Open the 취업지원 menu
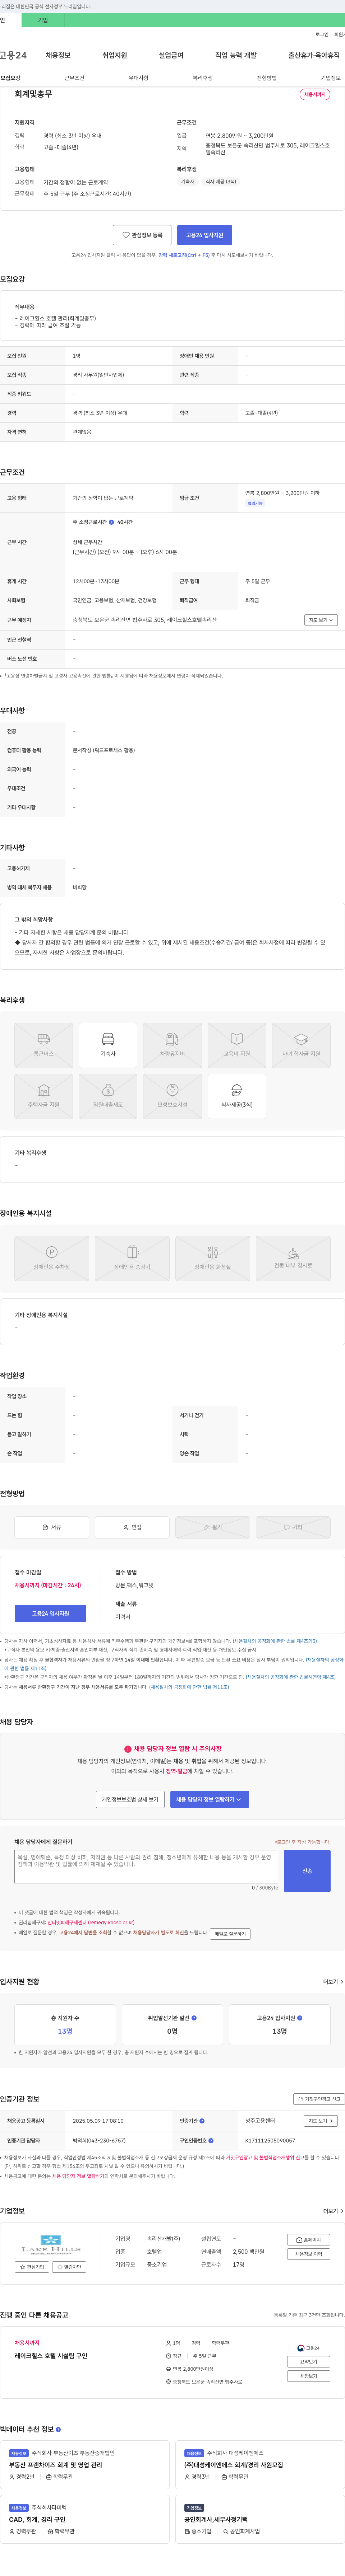Image resolution: width=345 pixels, height=2576 pixels. tap(115, 55)
